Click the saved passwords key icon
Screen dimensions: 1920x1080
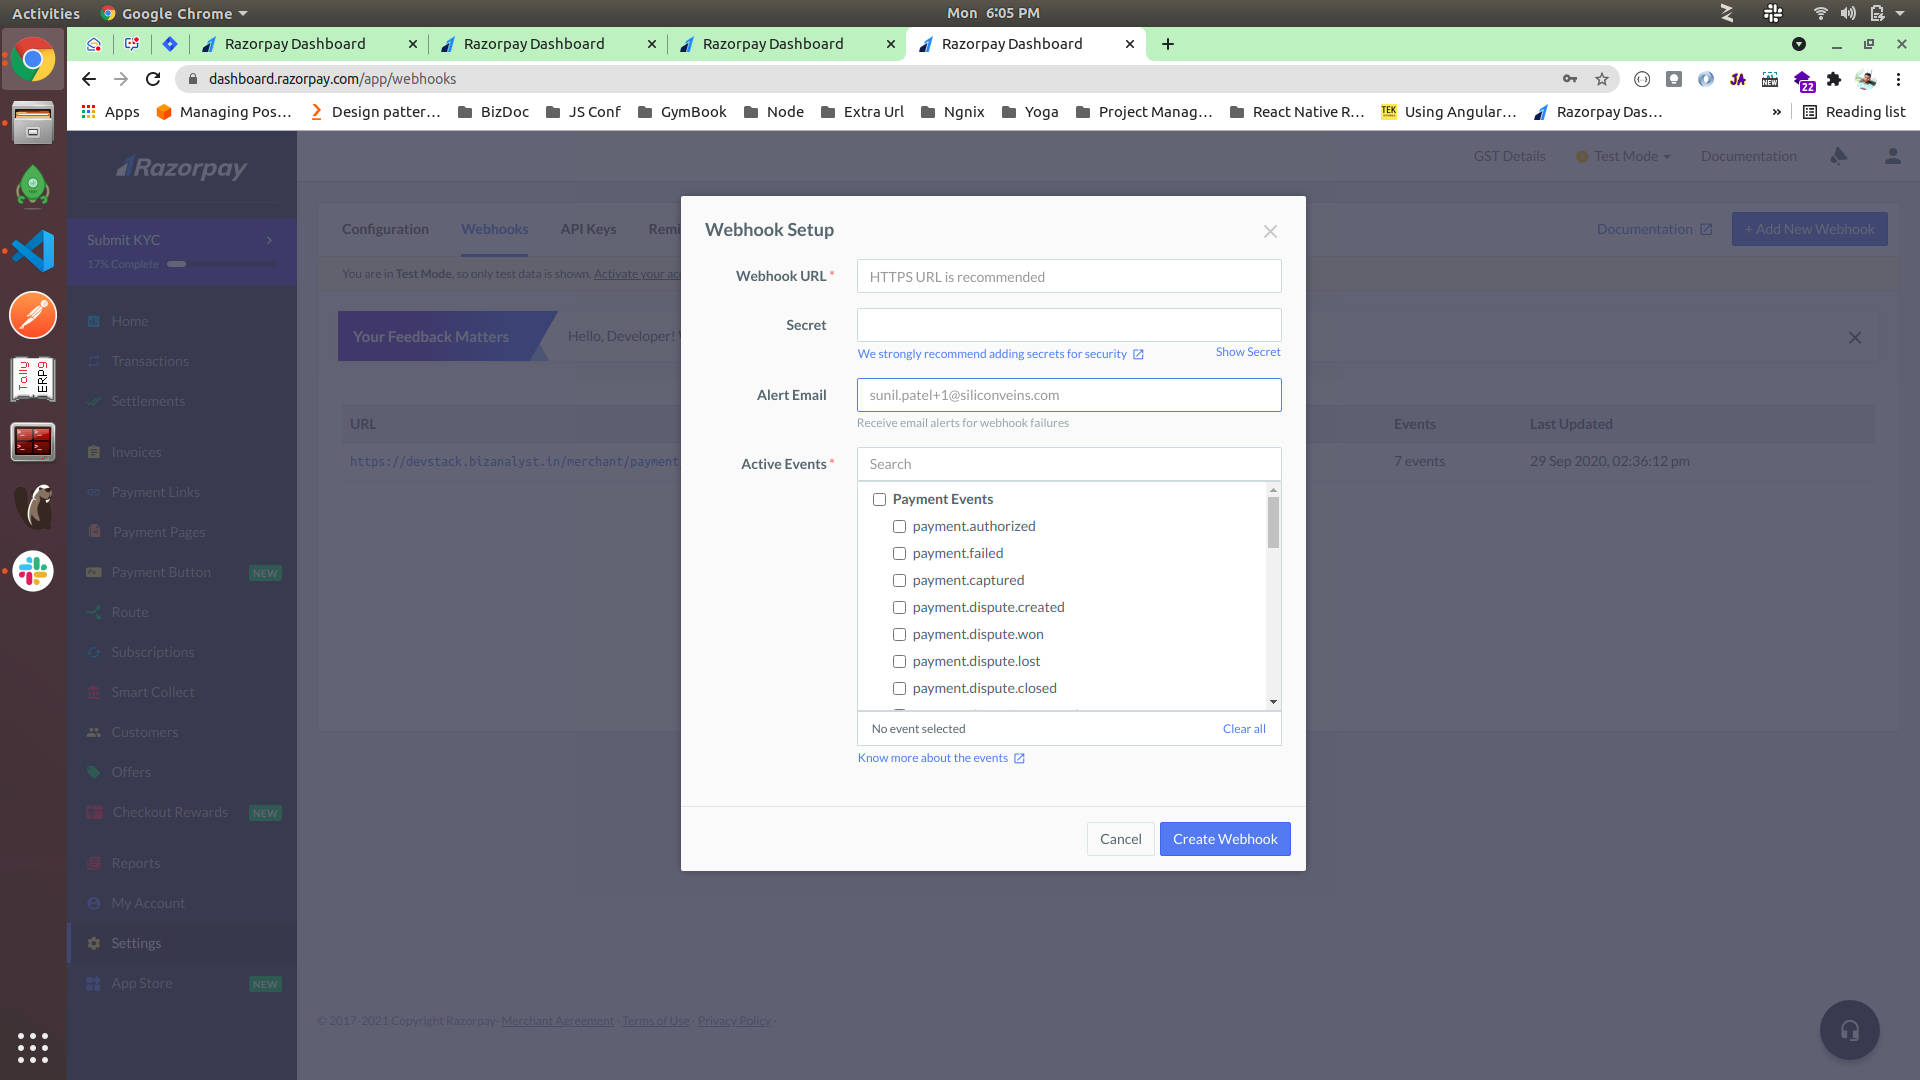tap(1570, 79)
